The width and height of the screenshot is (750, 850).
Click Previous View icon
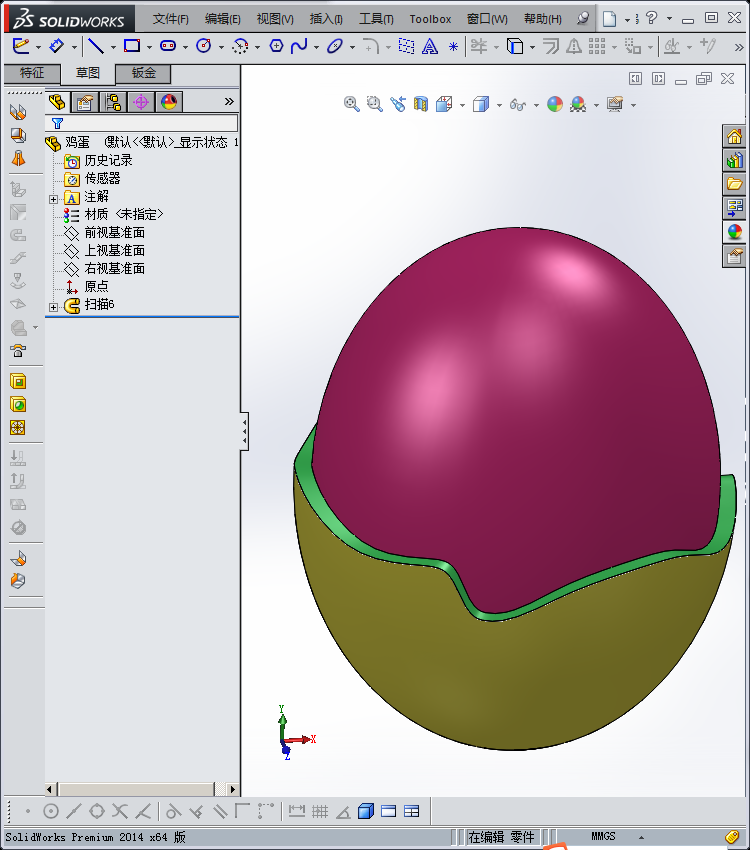click(398, 104)
